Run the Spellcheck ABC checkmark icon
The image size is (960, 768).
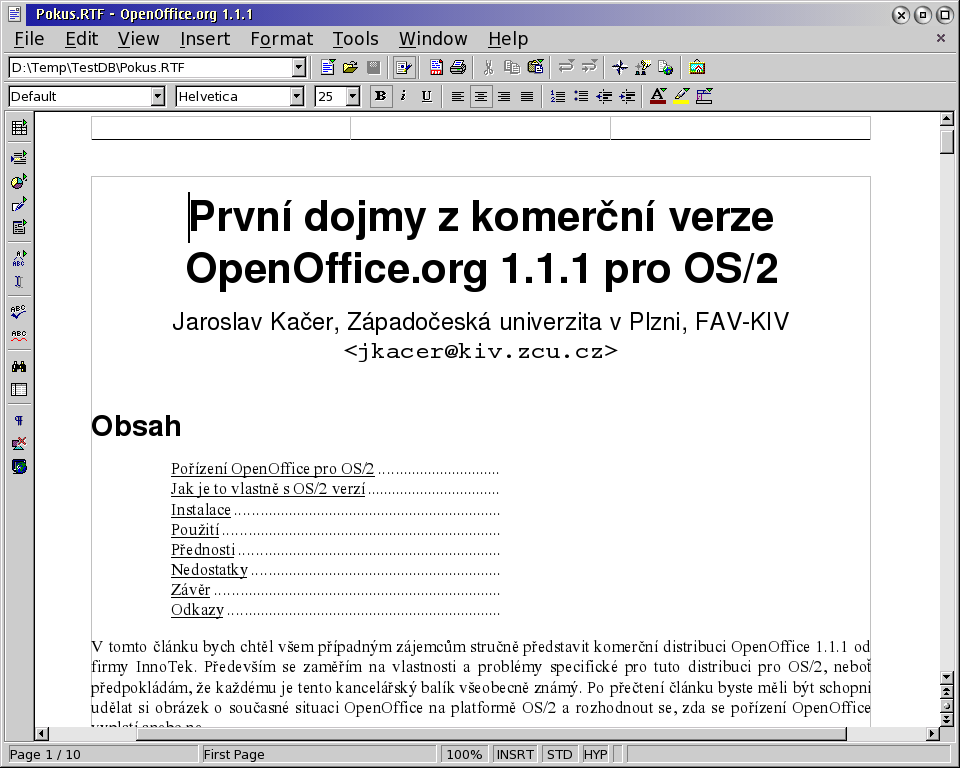[19, 312]
